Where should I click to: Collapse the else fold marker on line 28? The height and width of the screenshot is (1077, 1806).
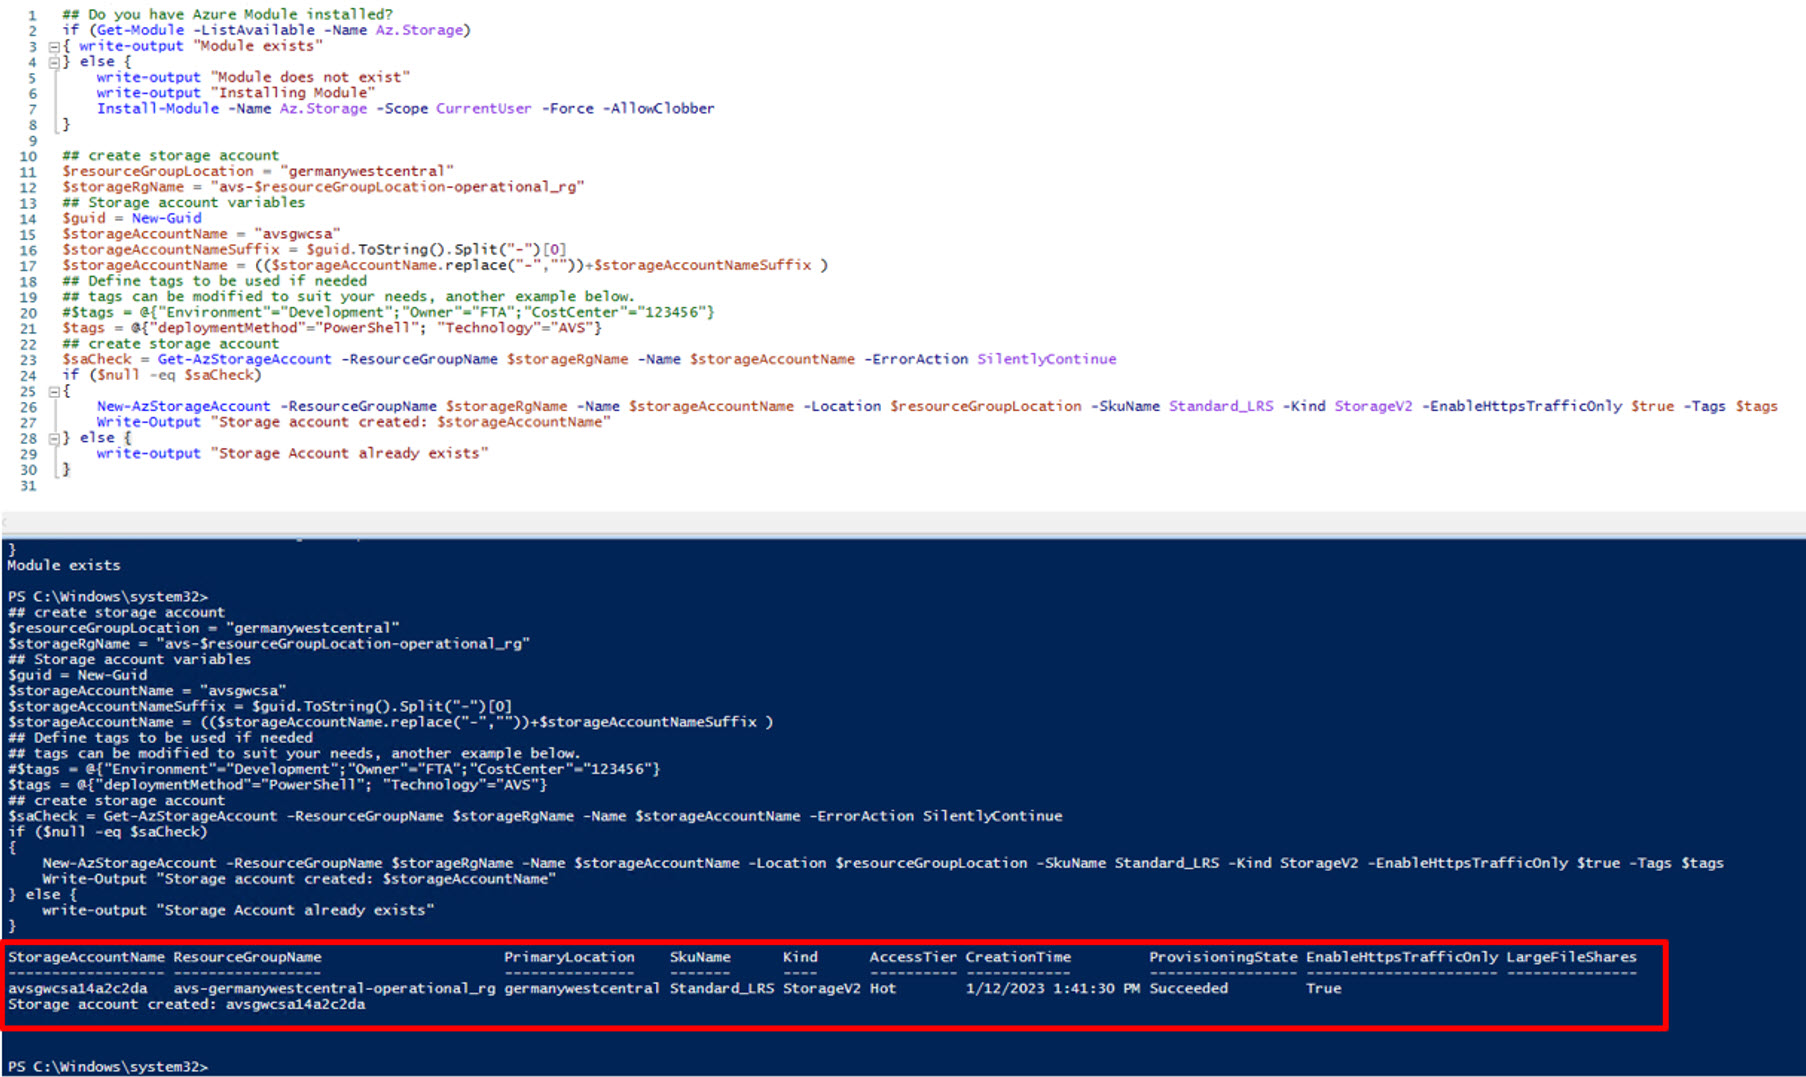[x=54, y=437]
